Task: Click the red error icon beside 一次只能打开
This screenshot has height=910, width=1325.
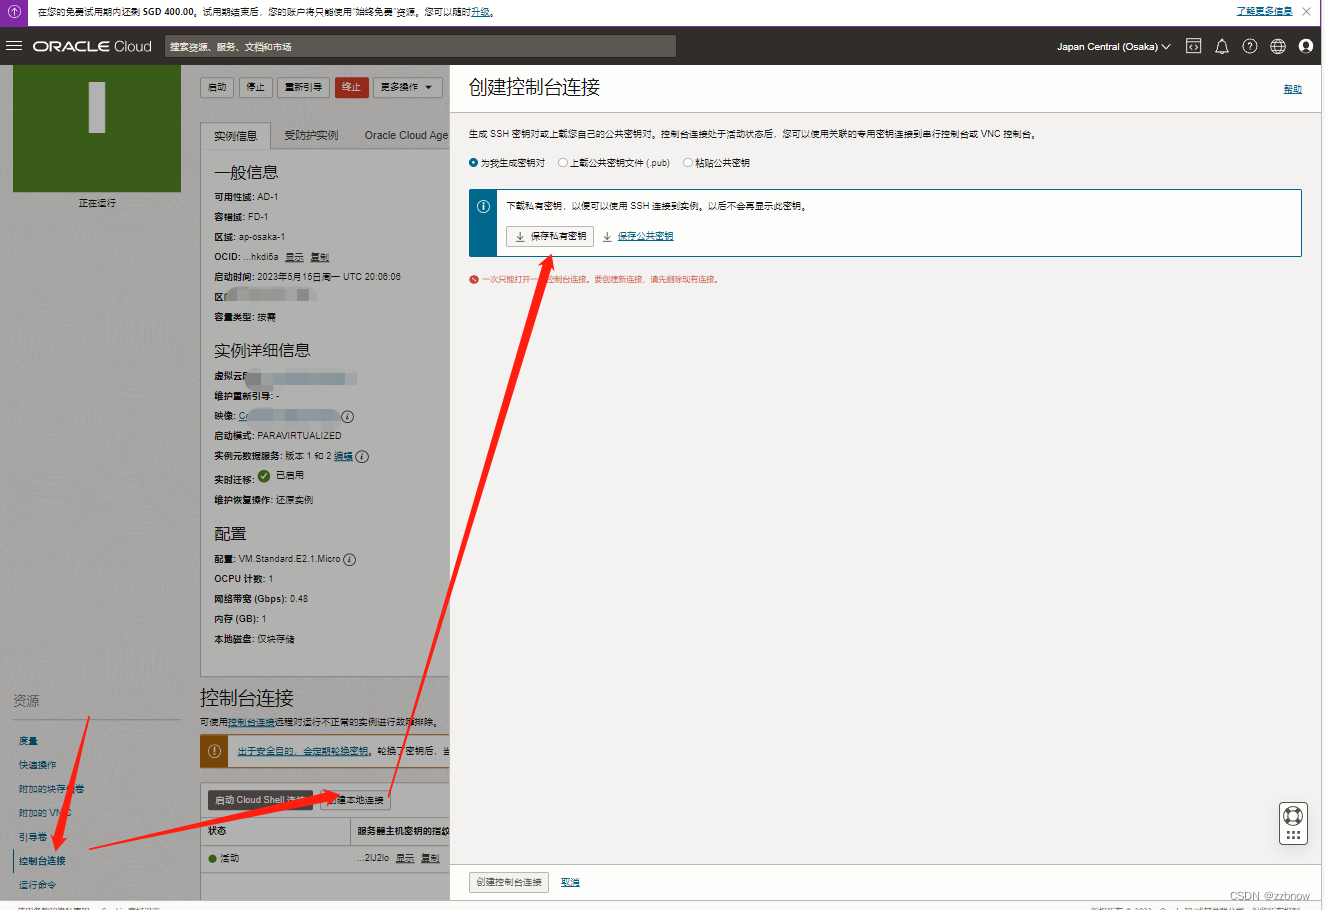Action: coord(474,280)
